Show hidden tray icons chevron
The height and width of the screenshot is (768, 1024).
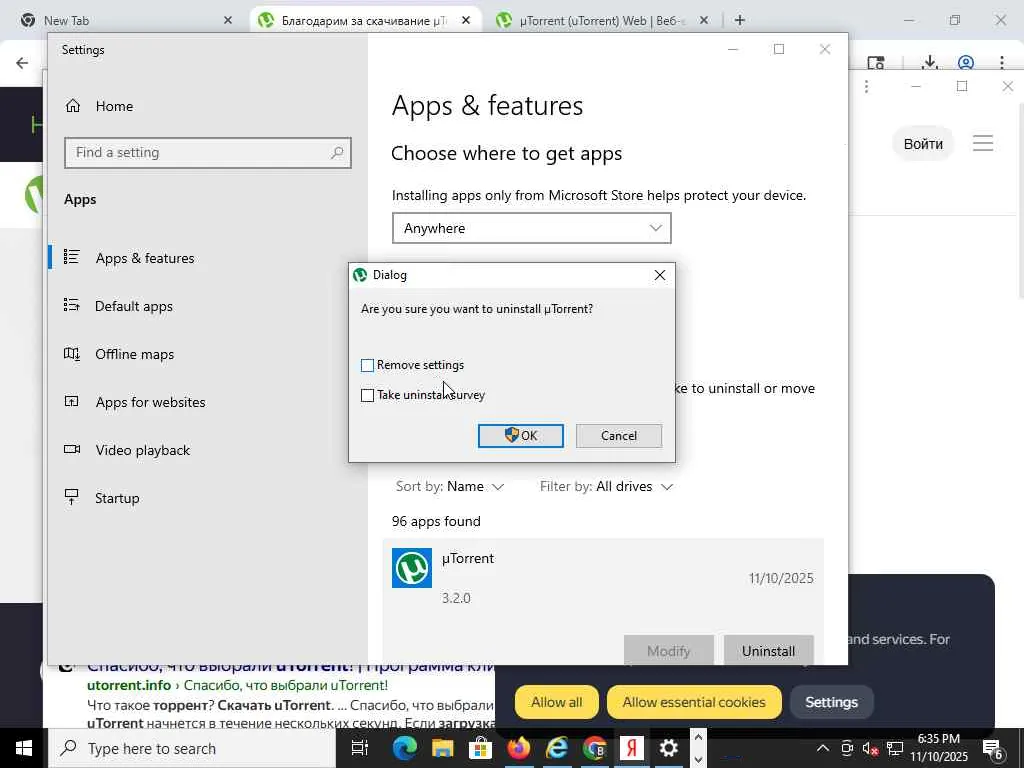pyautogui.click(x=823, y=748)
